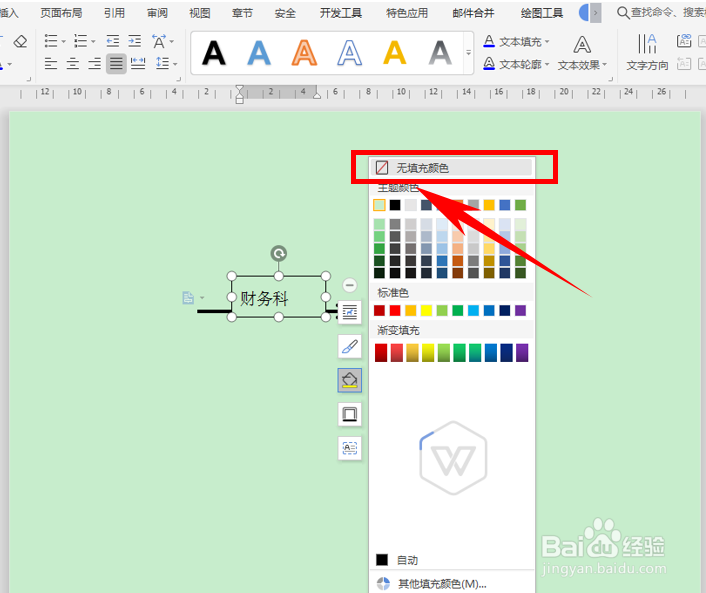
Task: Open the 特色应用 tab
Action: [407, 13]
